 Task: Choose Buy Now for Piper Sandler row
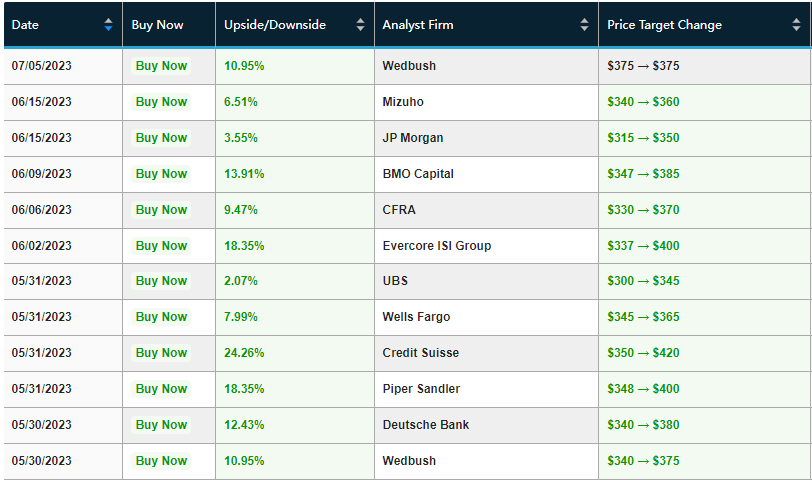[x=161, y=389]
